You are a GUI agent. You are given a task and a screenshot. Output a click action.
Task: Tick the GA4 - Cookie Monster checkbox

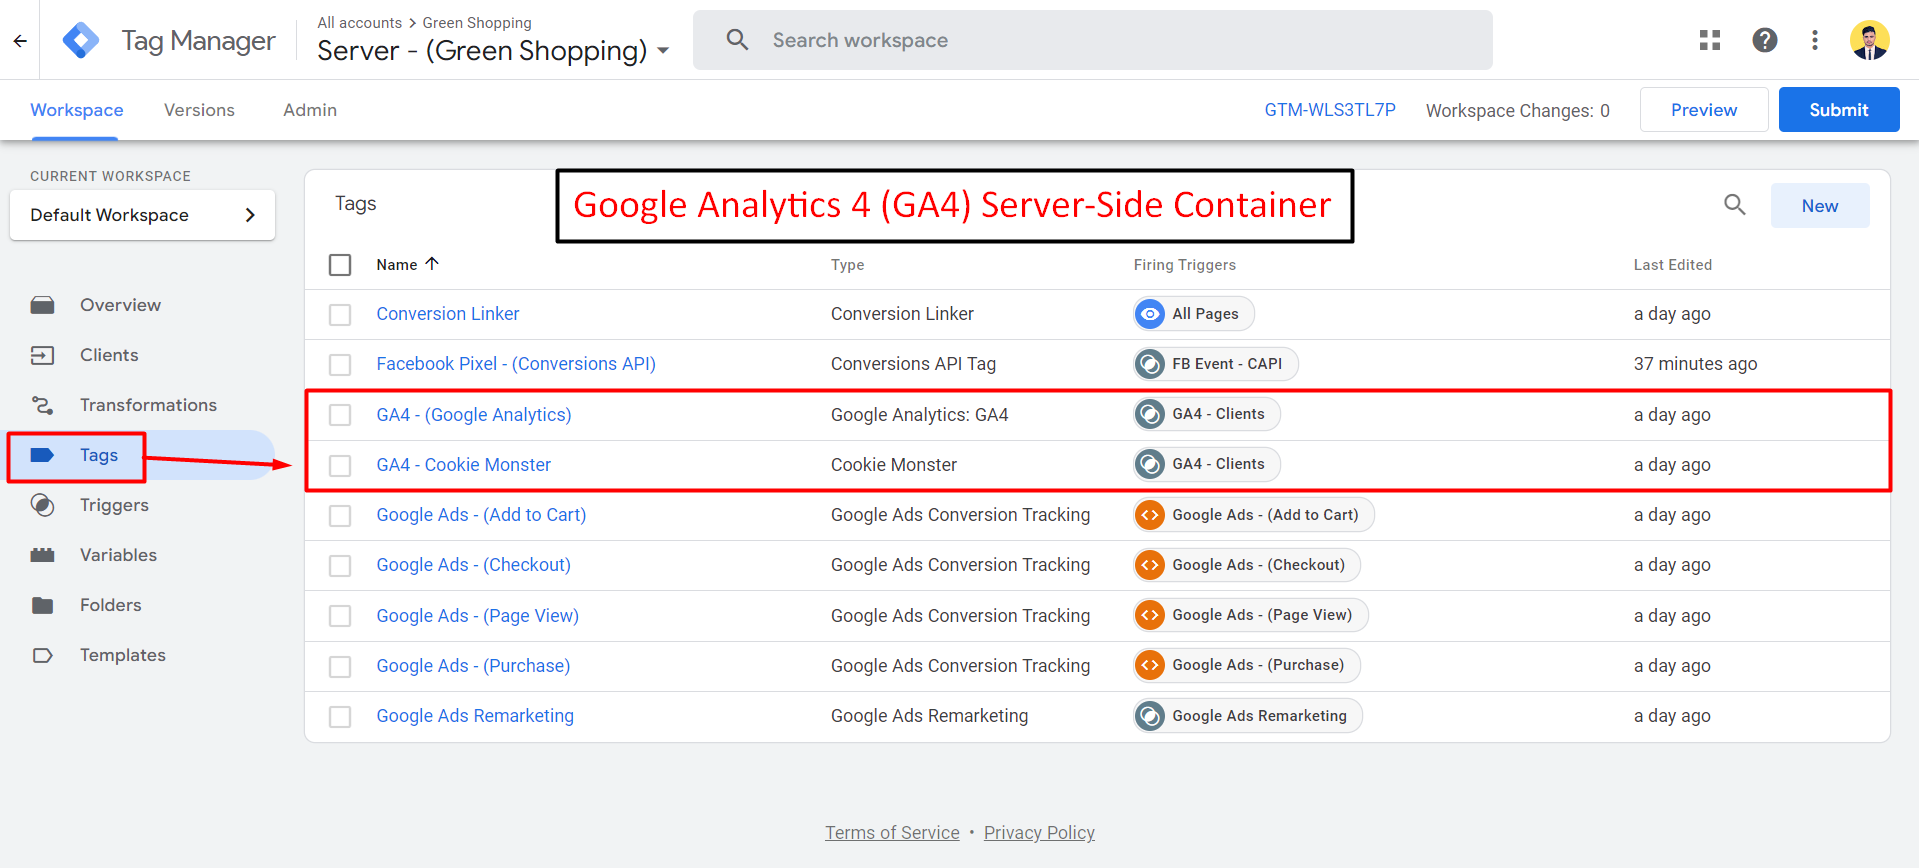[x=340, y=465]
